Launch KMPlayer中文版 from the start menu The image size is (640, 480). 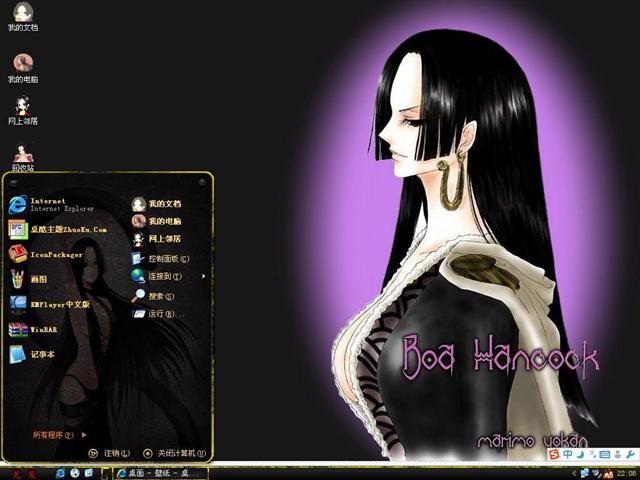(x=49, y=304)
